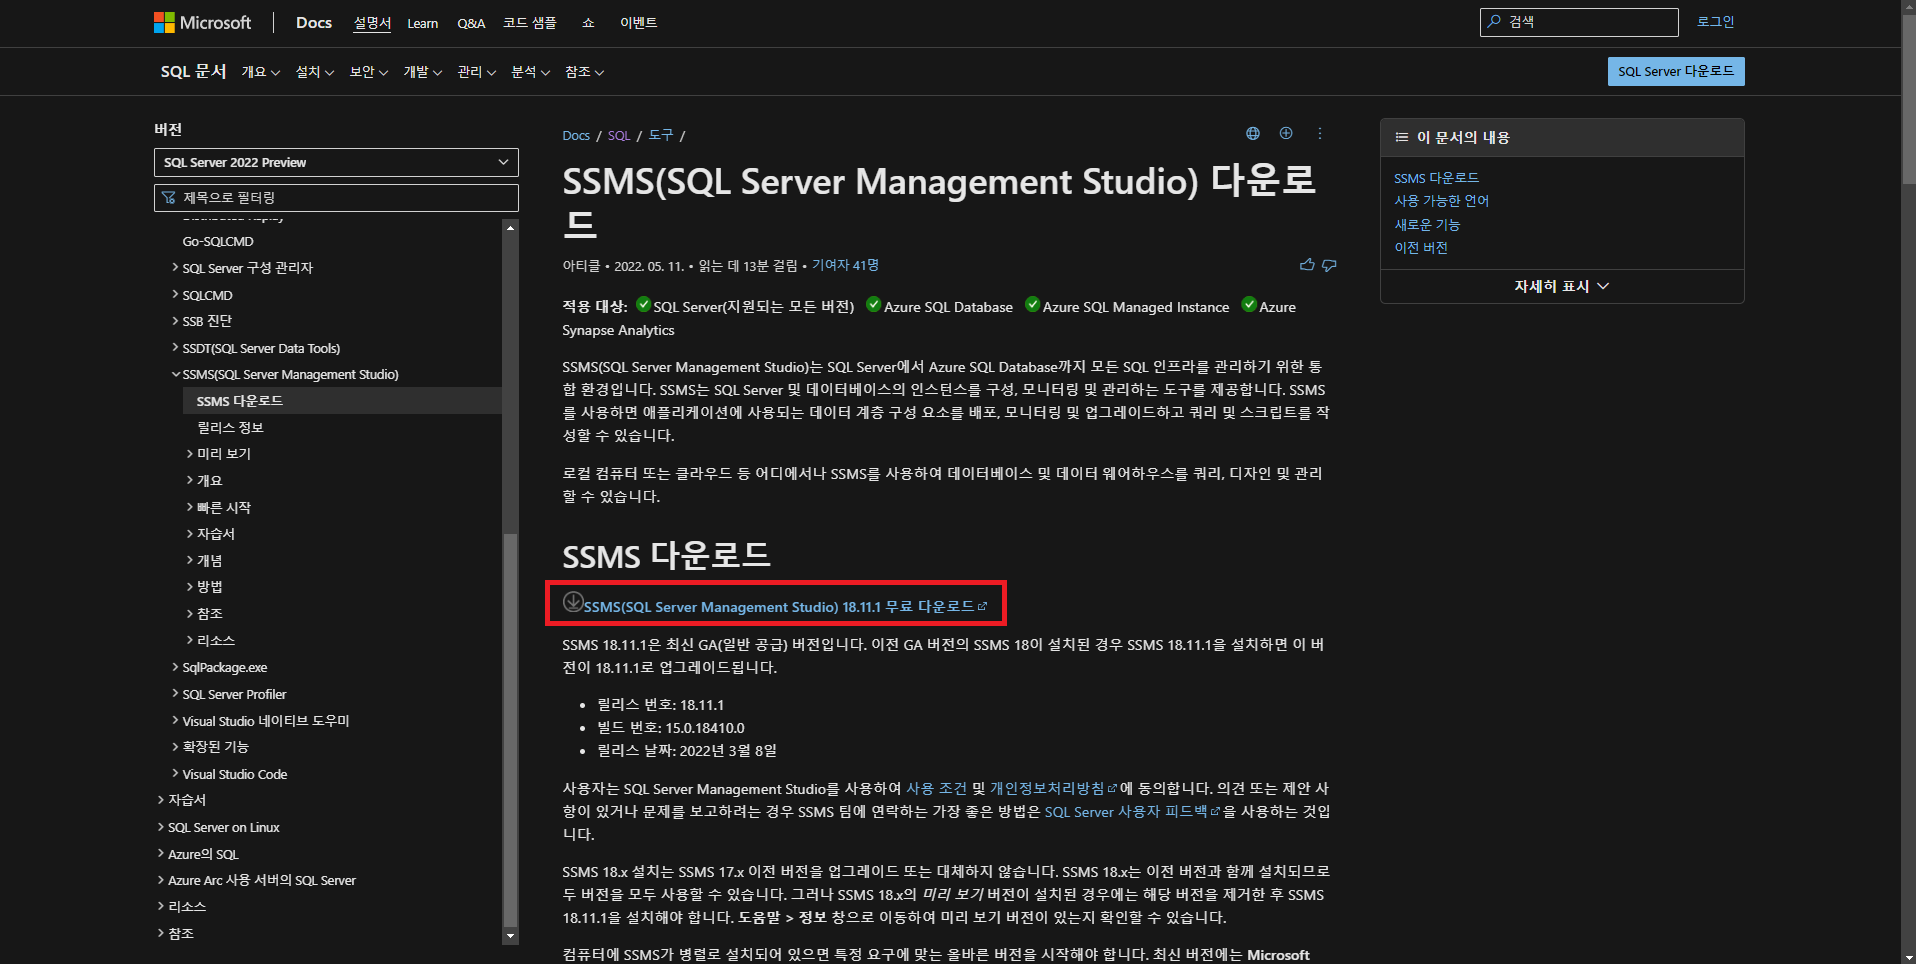This screenshot has height=964, width=1916.
Task: Open SQL Server 사용자 피드백 link
Action: pos(1132,812)
